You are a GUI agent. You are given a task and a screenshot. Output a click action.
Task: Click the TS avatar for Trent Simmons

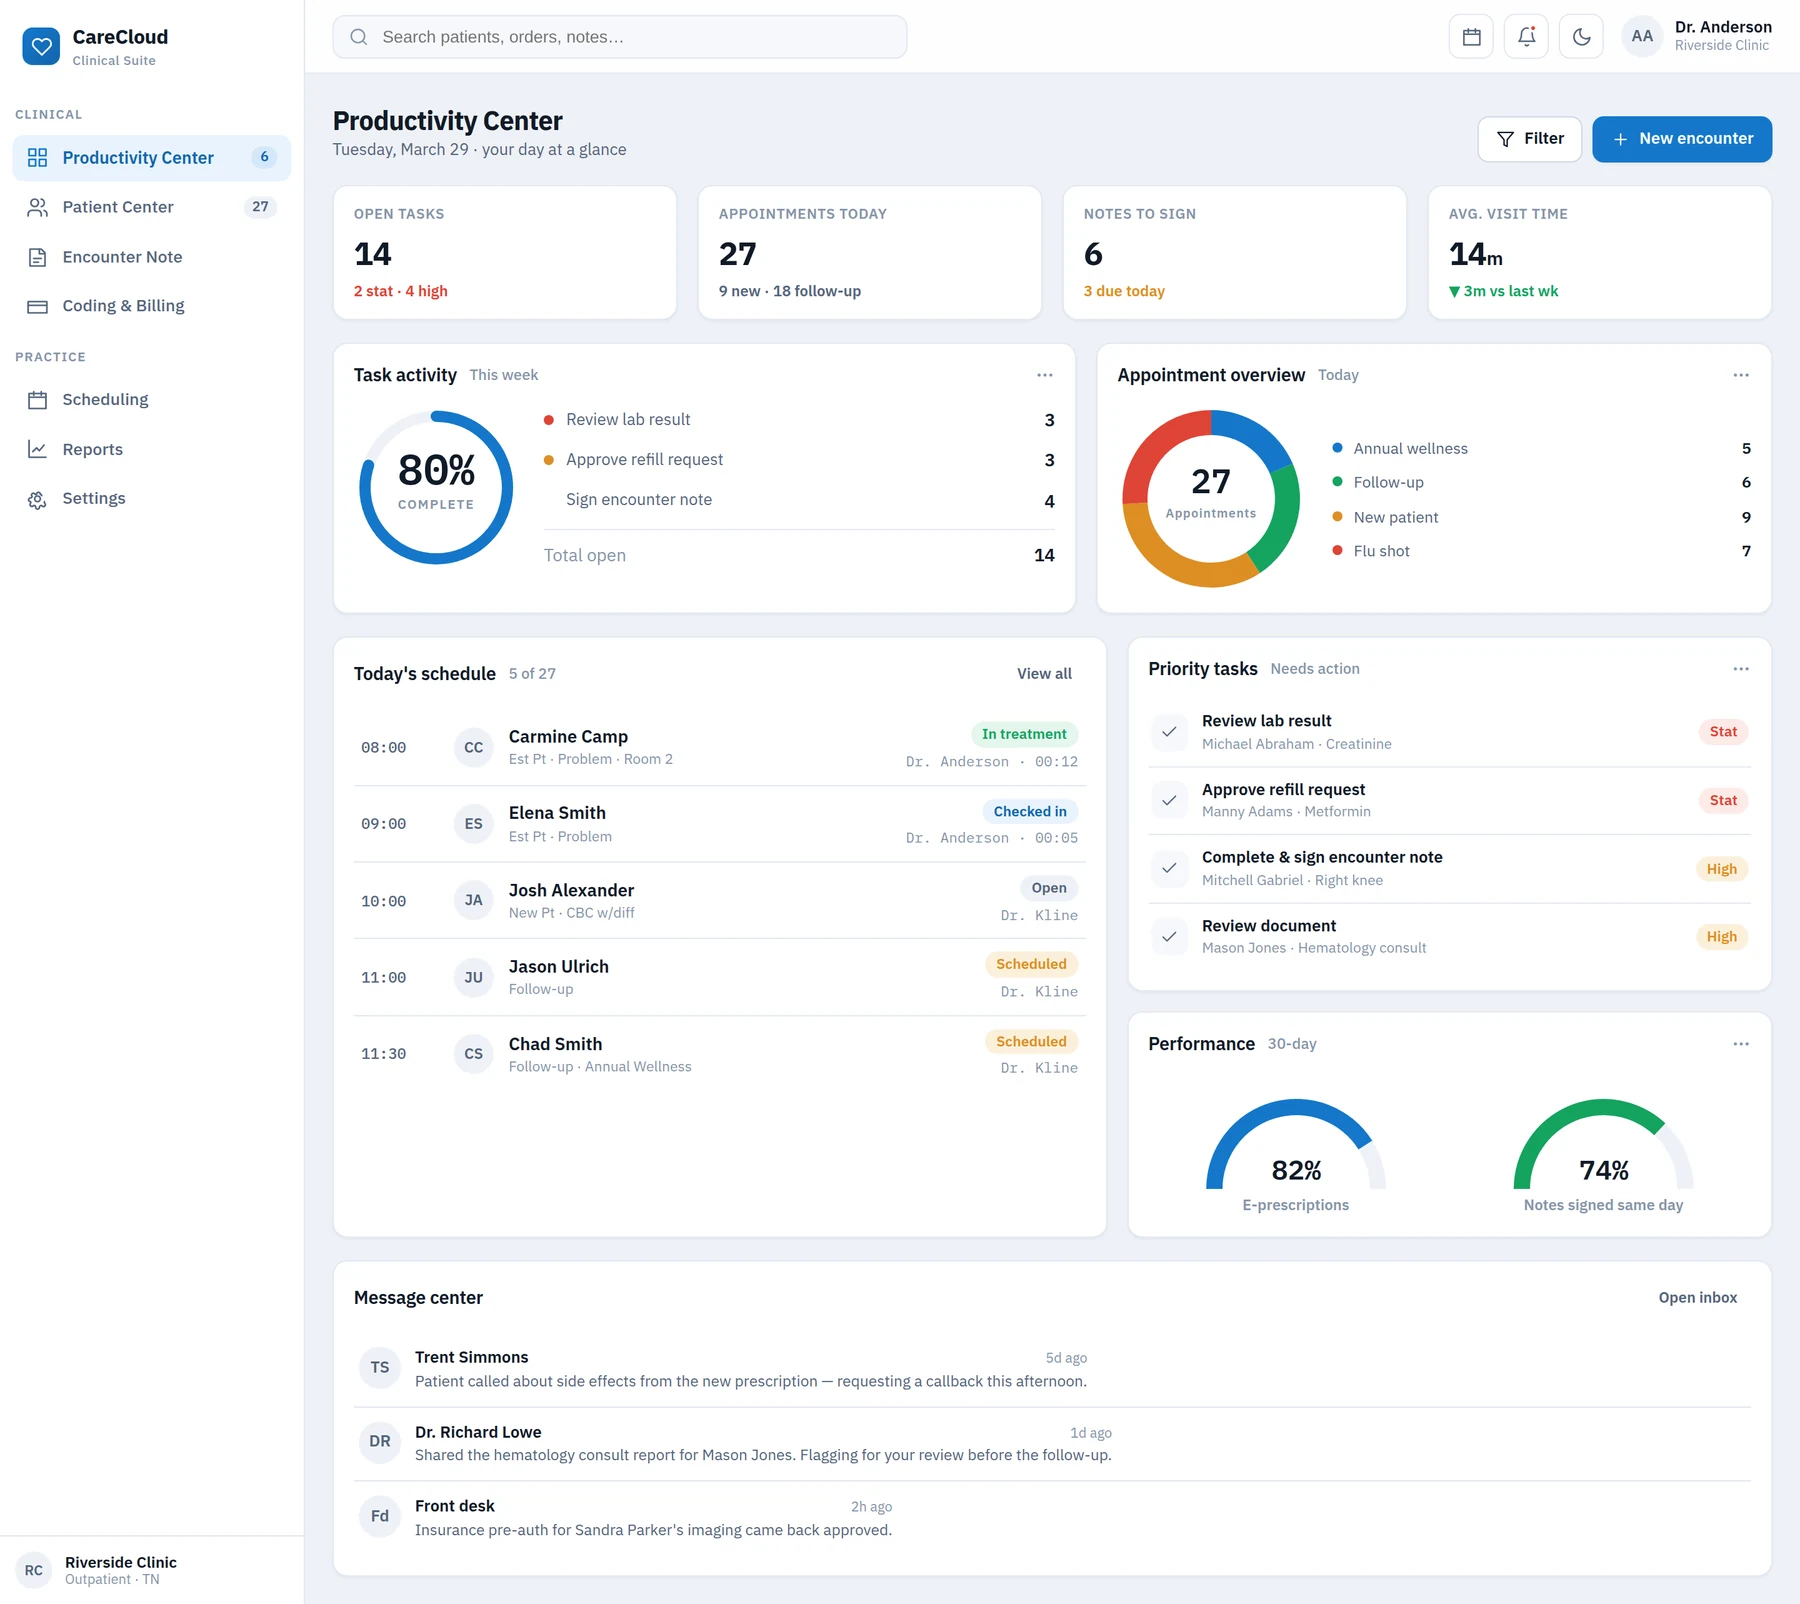pos(379,1367)
